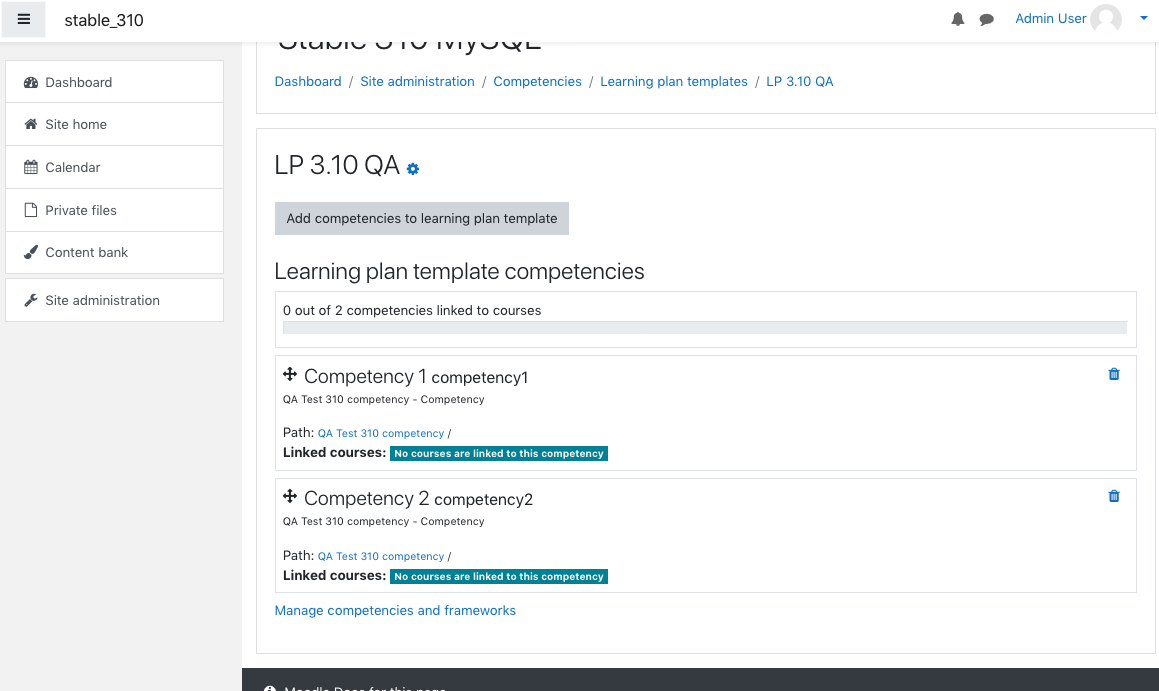Viewport: 1159px width, 691px height.
Task: Click the Learning plan templates breadcrumb
Action: tap(674, 81)
